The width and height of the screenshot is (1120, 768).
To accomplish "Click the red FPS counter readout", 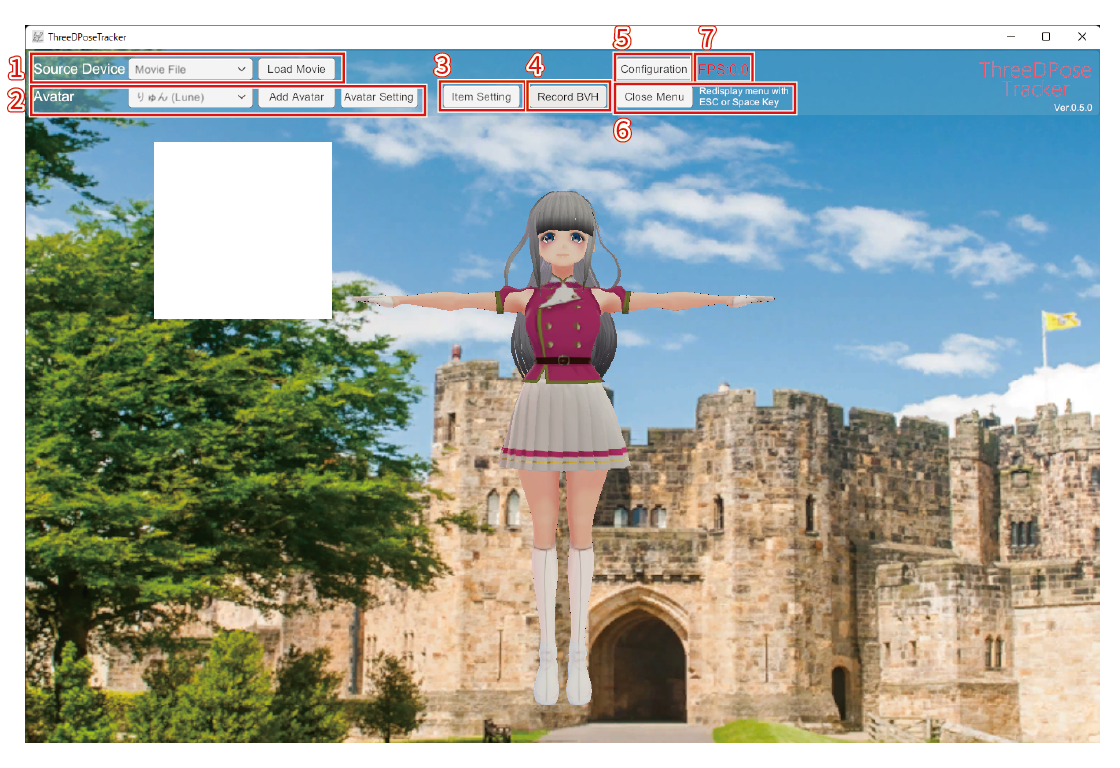I will (x=723, y=69).
